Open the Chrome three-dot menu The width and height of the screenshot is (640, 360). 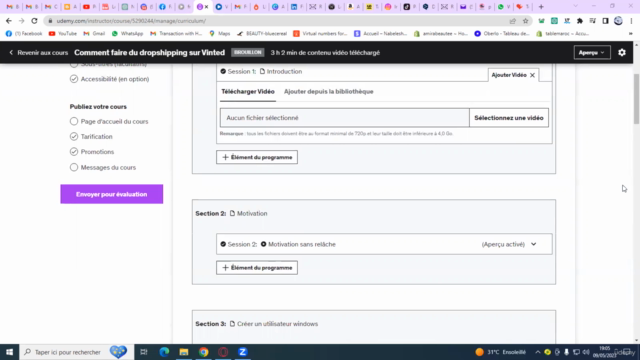(631, 21)
